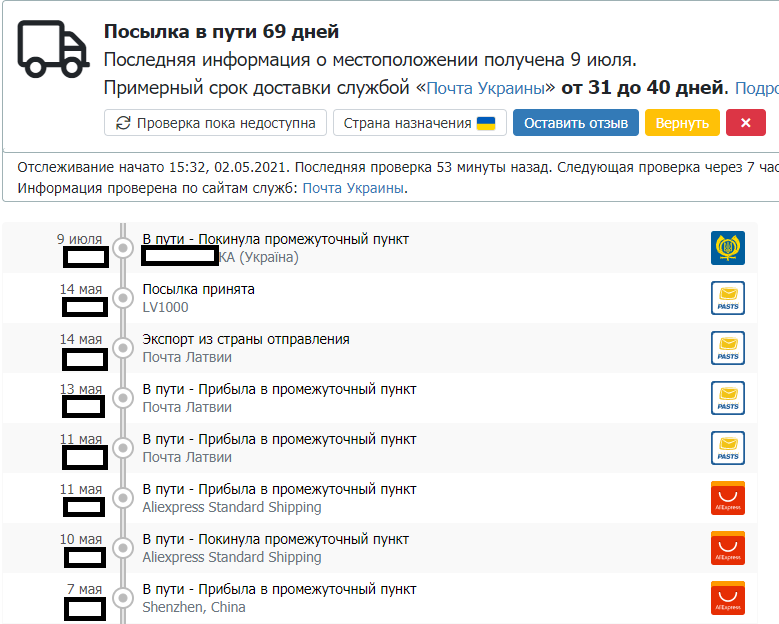Viewport: 779px width, 624px height.
Task: Click the Pasts logo on Экспорт из страны отправления row
Action: pos(727,348)
